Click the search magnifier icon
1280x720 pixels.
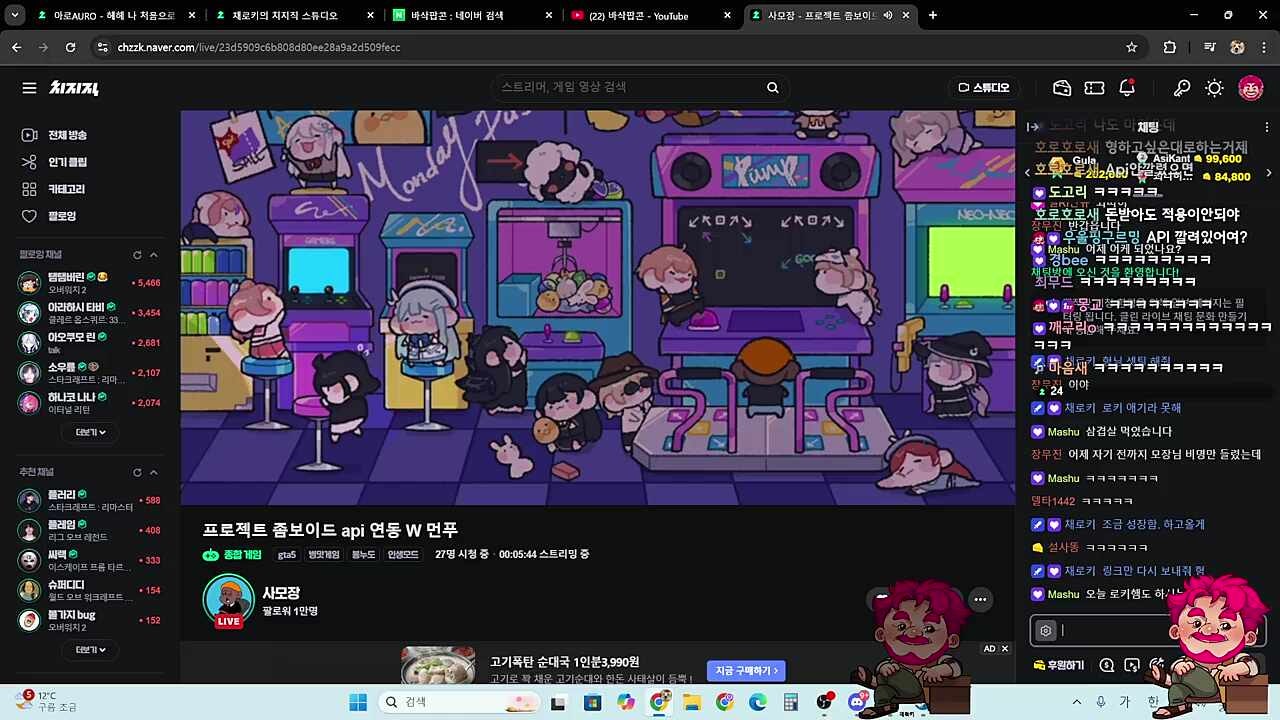[x=773, y=87]
